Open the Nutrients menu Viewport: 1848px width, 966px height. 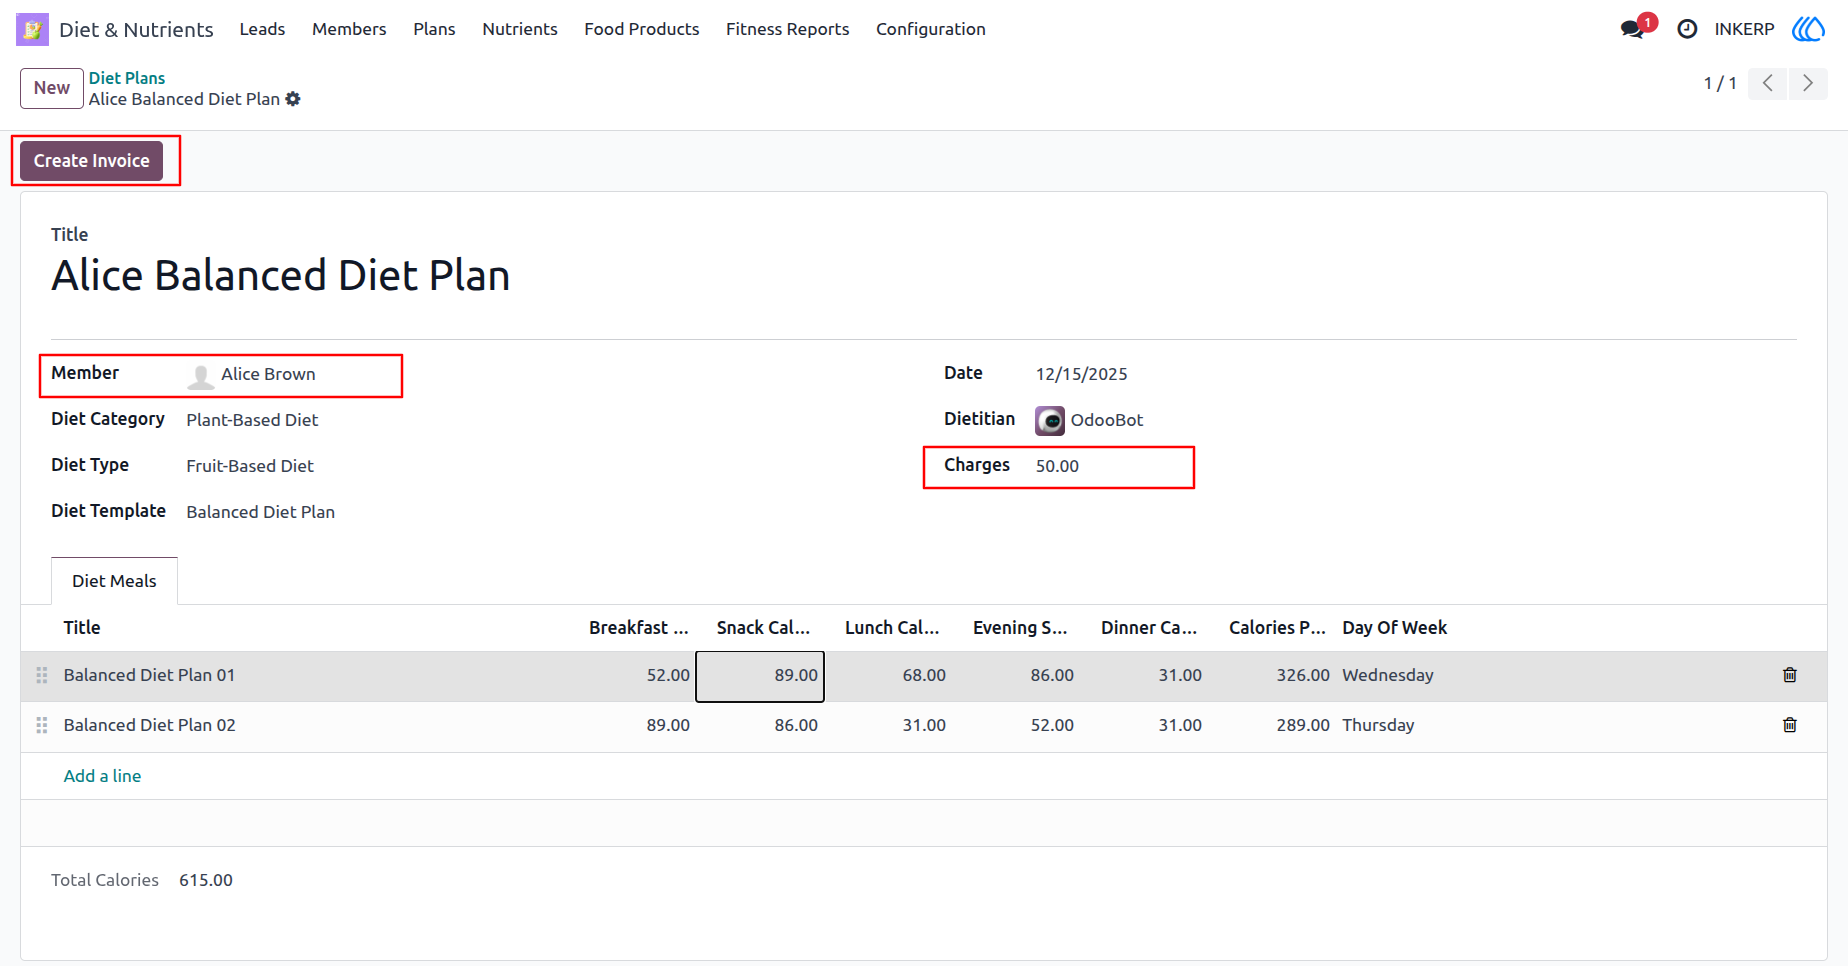point(520,29)
